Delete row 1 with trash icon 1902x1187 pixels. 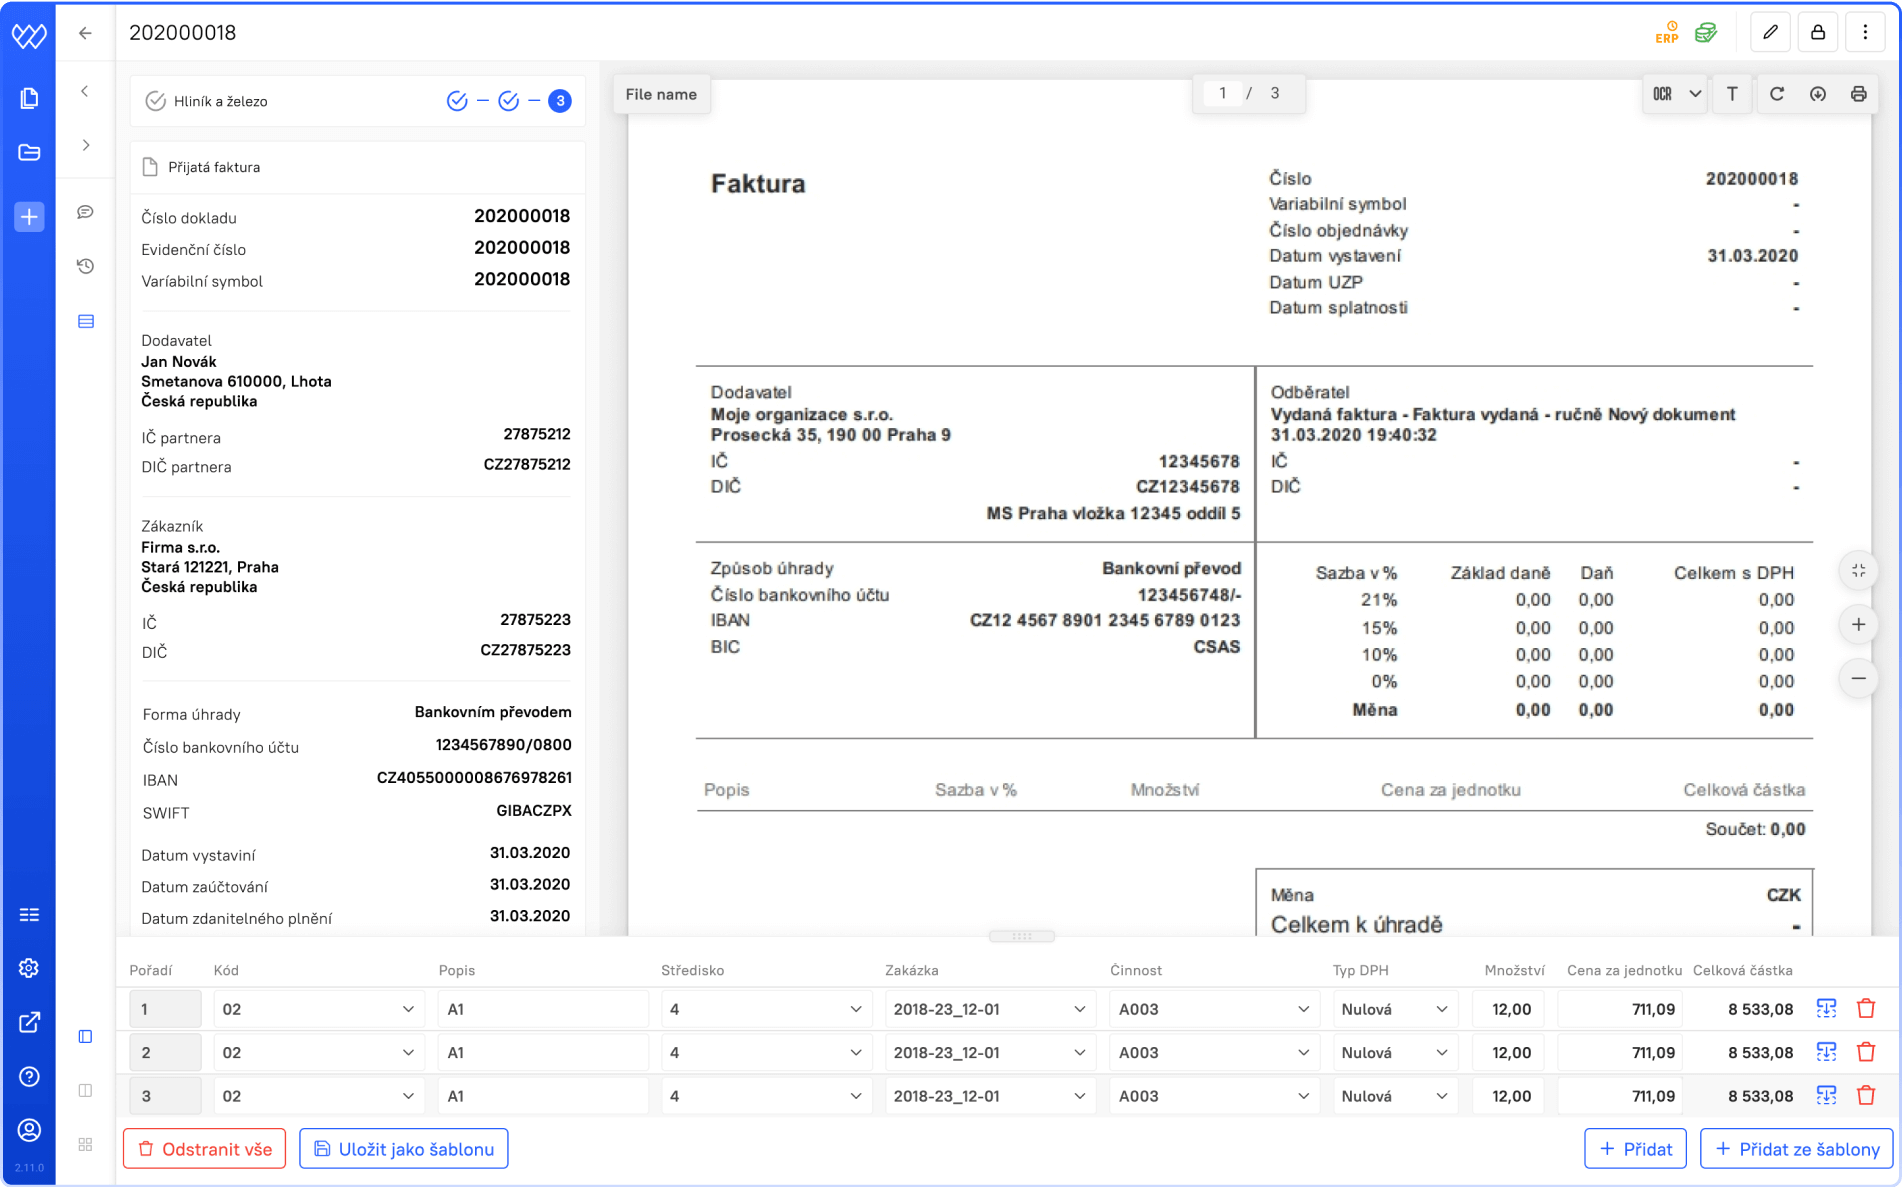[x=1866, y=1009]
